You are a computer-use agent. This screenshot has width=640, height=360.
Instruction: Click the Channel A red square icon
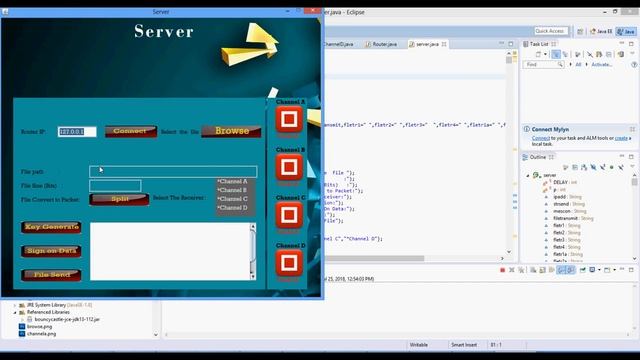289,119
